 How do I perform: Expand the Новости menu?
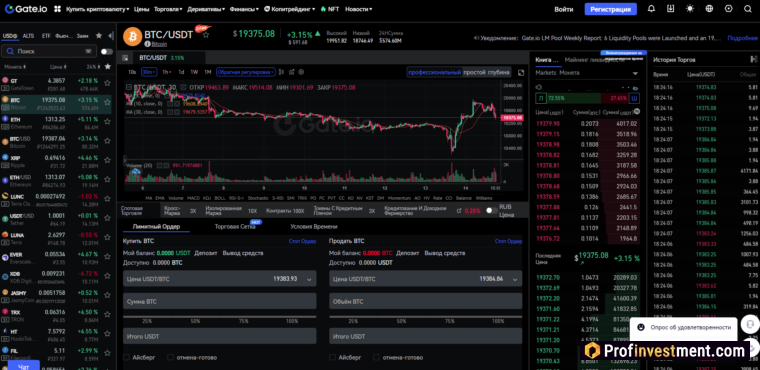coord(359,9)
